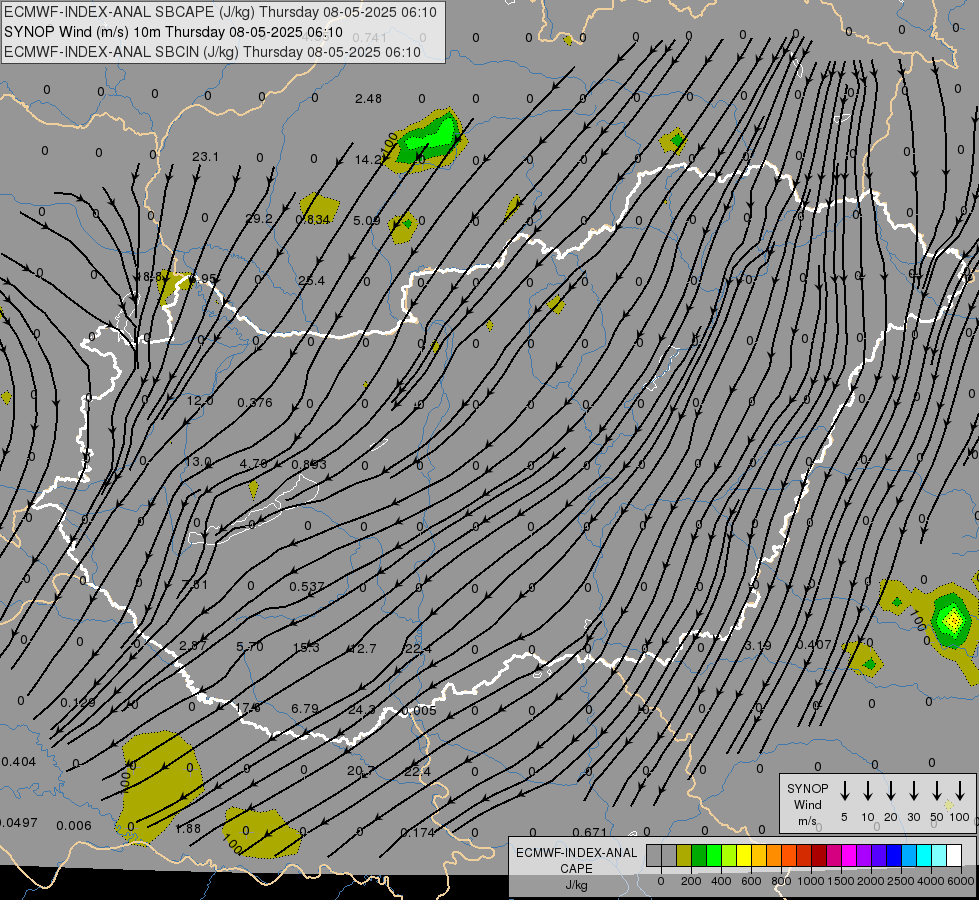Select the bright magenta CAPE legend swatch
The height and width of the screenshot is (900, 979).
pos(849,856)
